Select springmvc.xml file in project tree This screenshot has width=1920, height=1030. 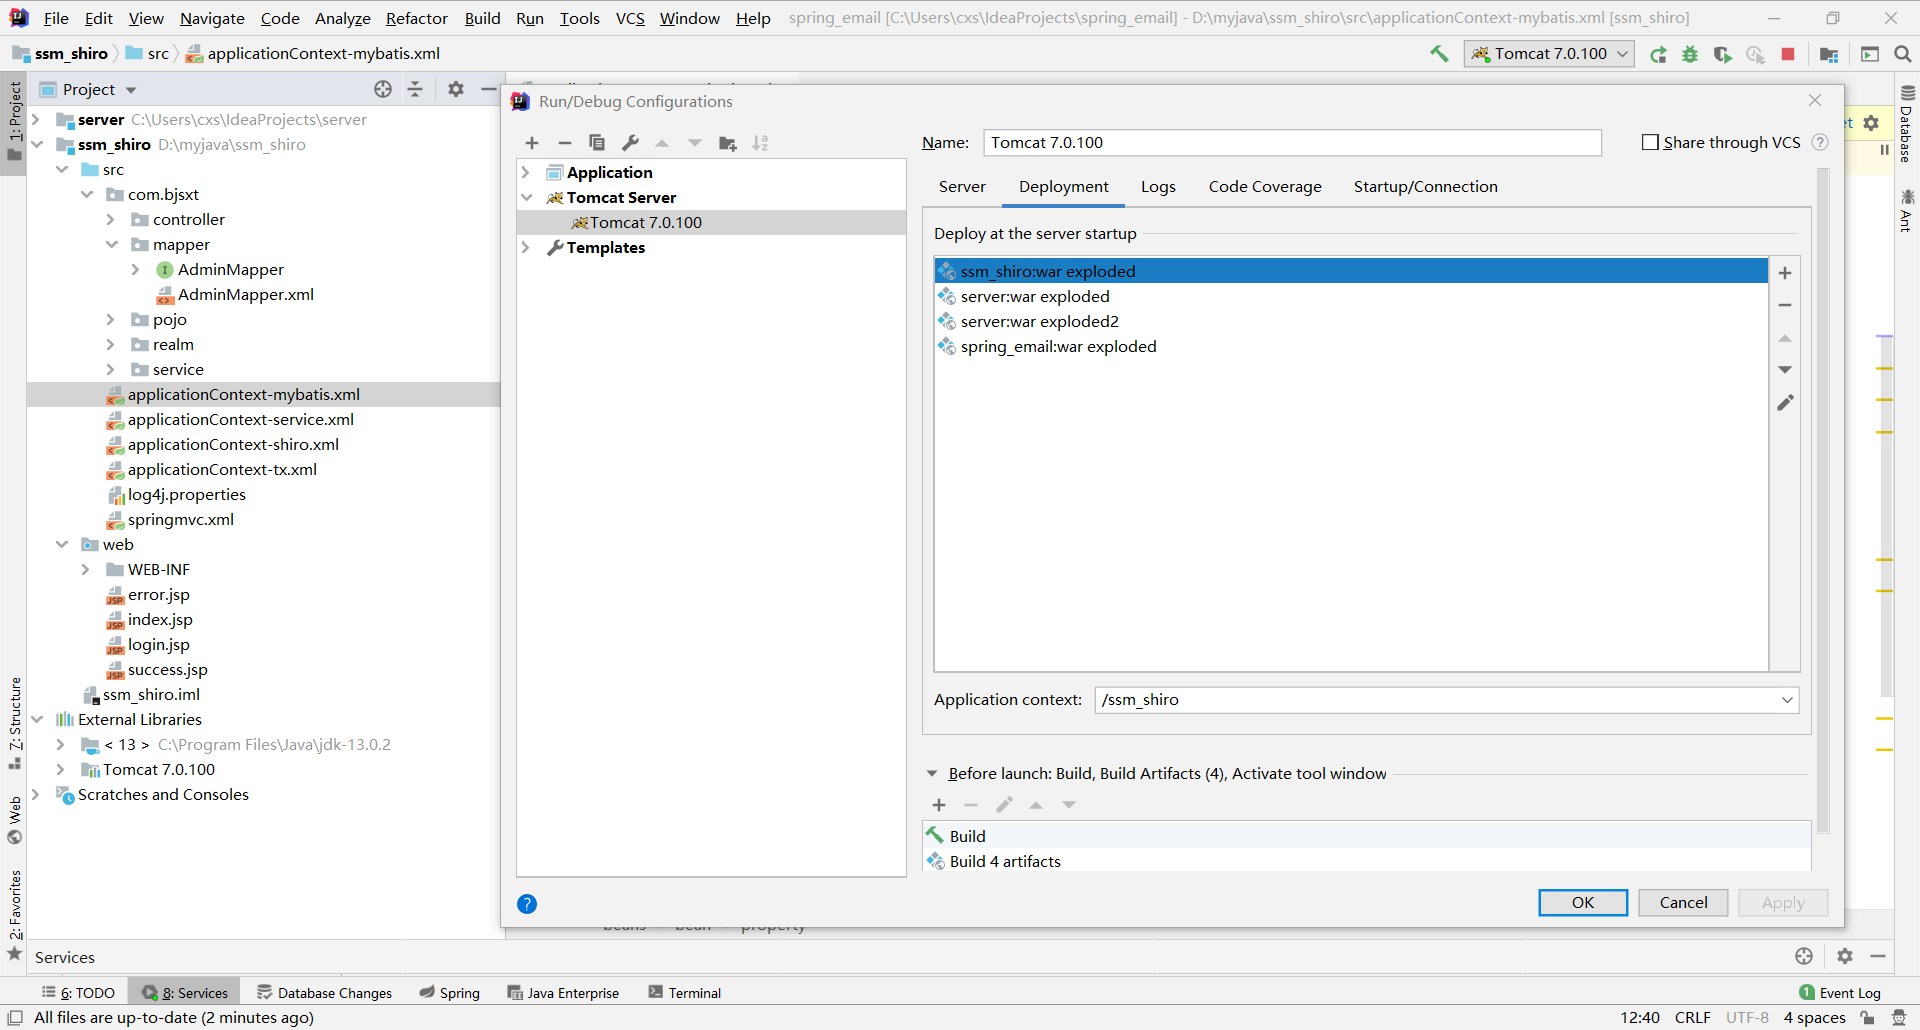[180, 519]
